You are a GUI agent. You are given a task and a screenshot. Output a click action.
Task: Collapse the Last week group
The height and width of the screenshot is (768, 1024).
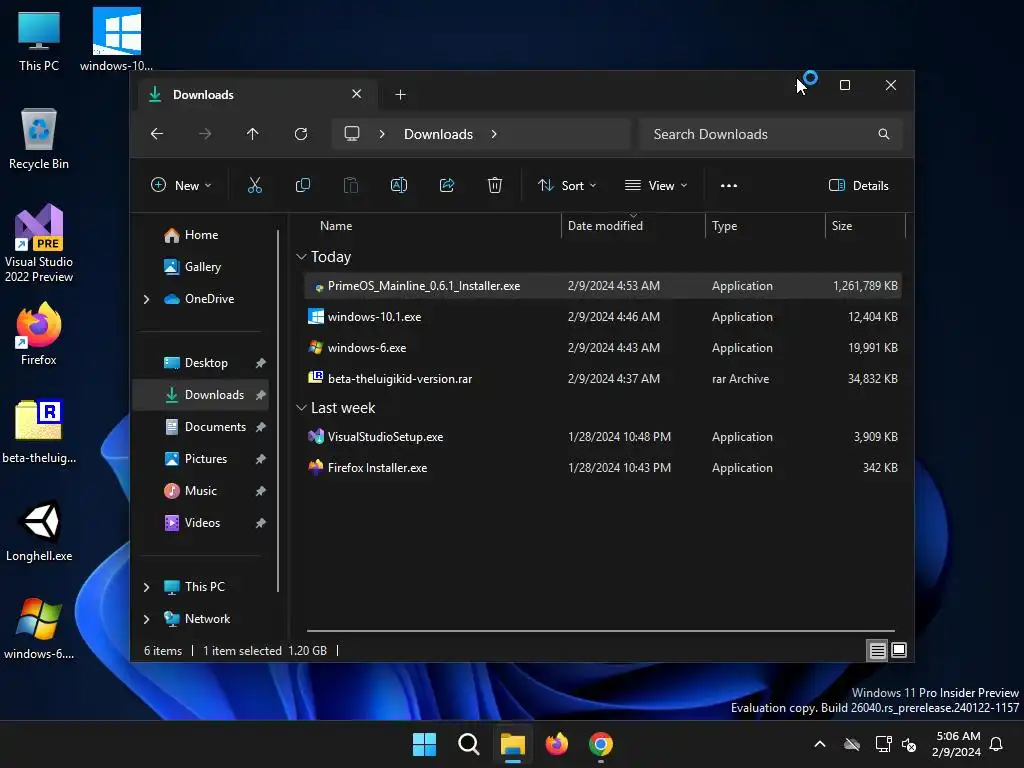pyautogui.click(x=301, y=408)
